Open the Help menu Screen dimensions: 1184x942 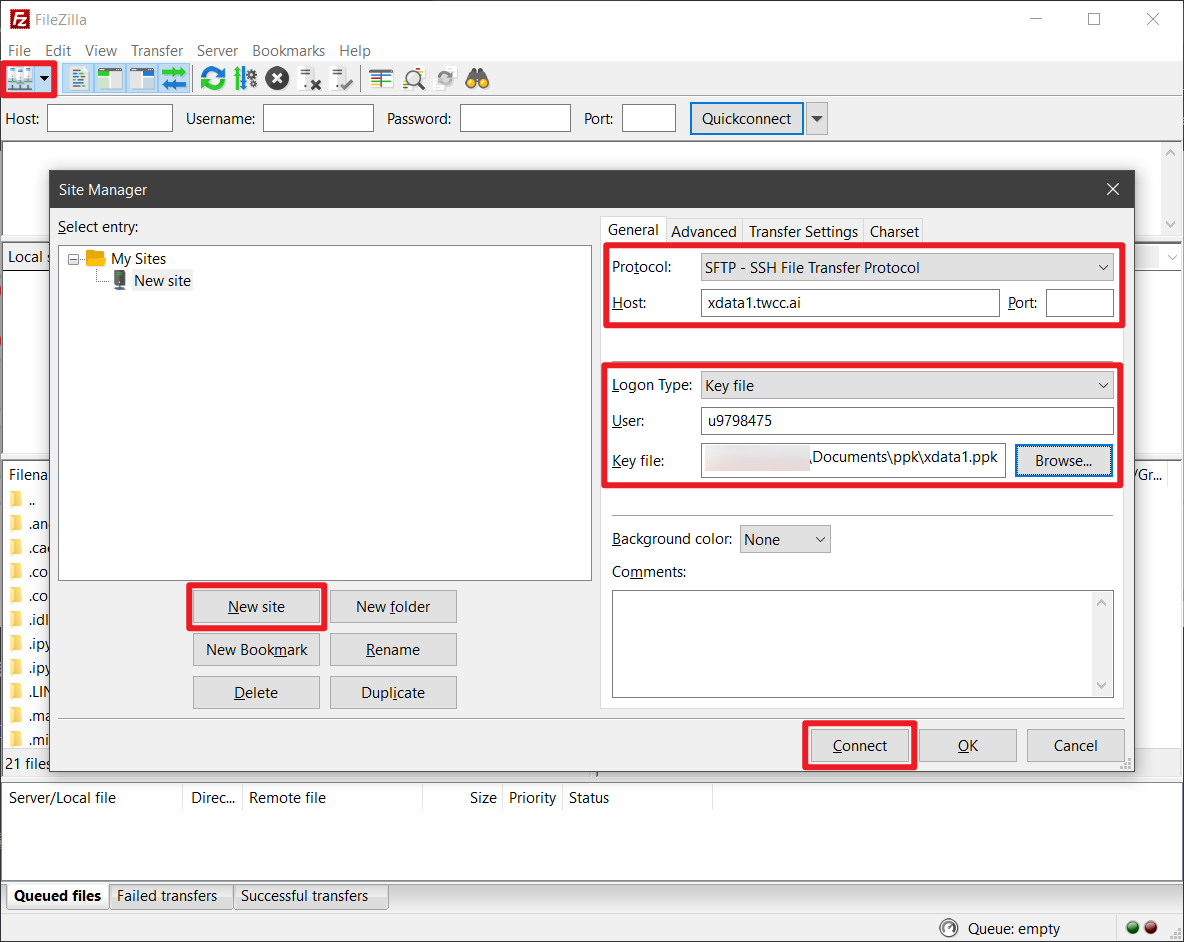coord(355,51)
